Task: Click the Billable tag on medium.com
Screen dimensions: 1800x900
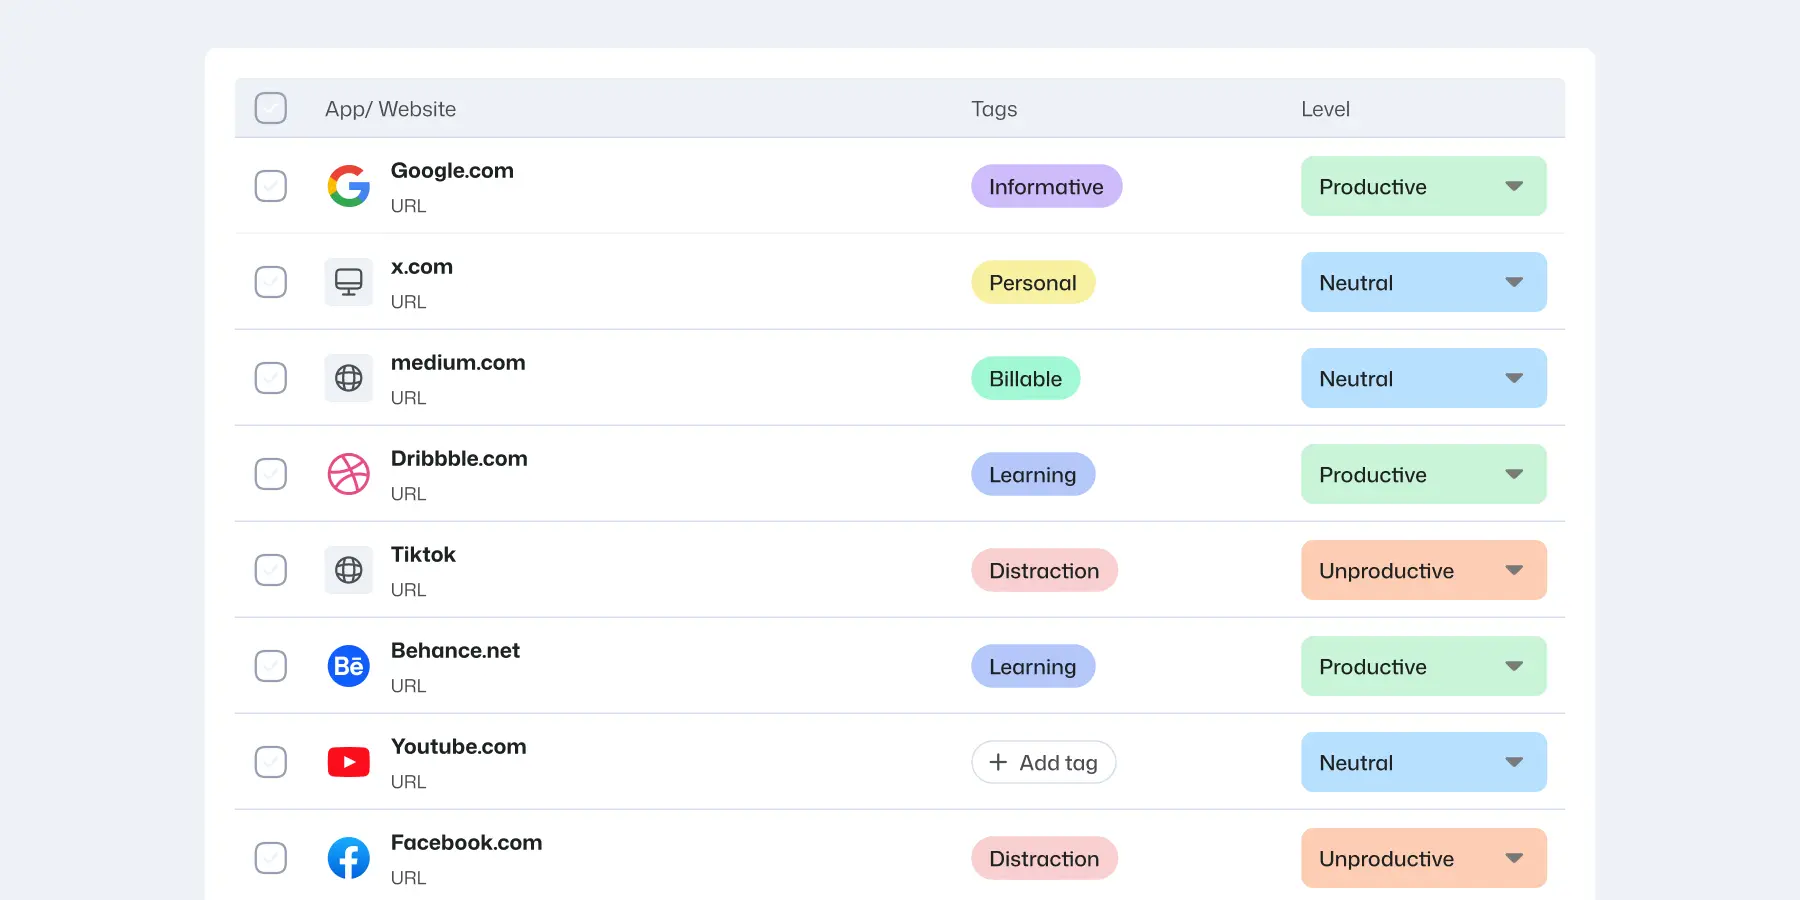Action: tap(1026, 378)
